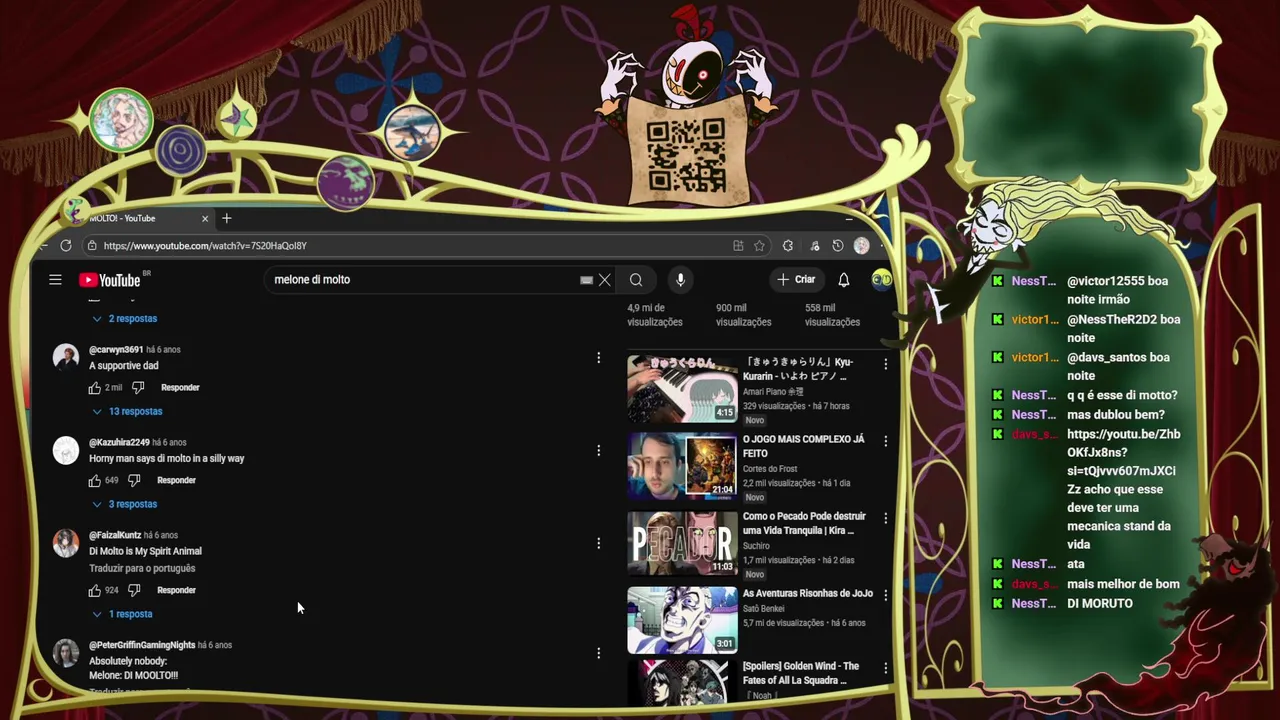
Task: Like the comment by @Kazuhira2249
Action: pyautogui.click(x=95, y=480)
